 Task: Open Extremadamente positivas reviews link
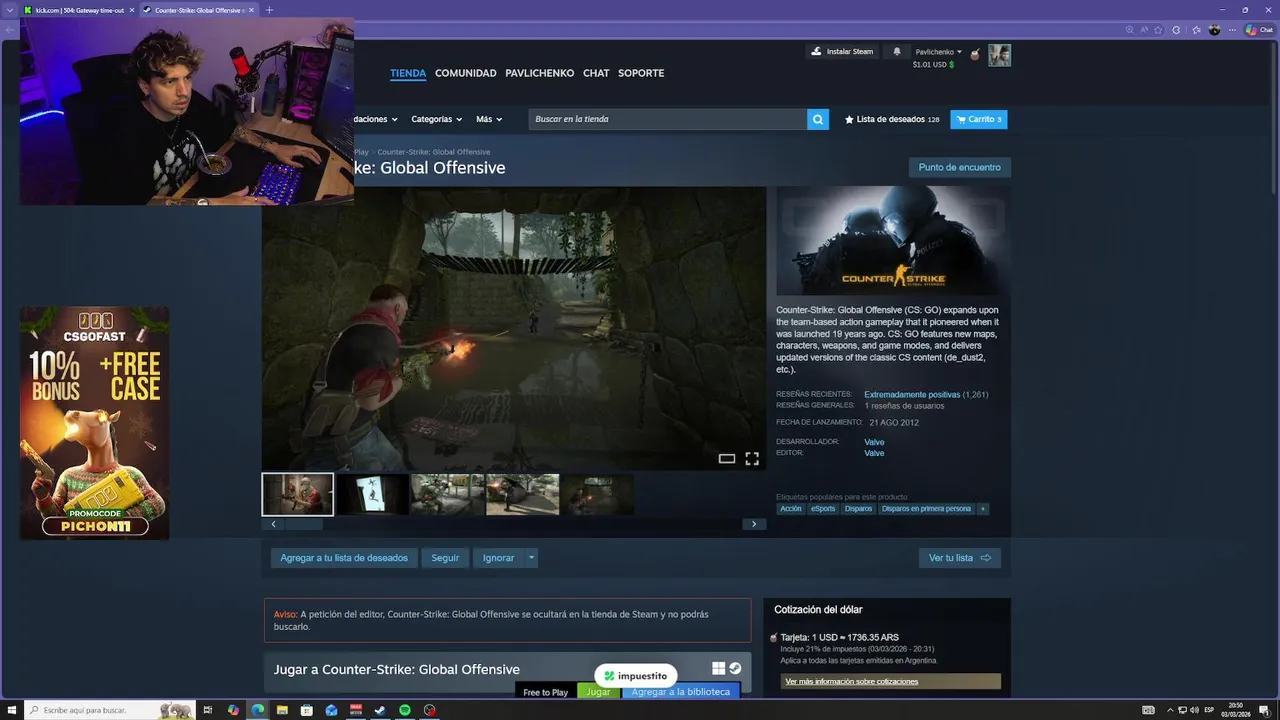(912, 395)
